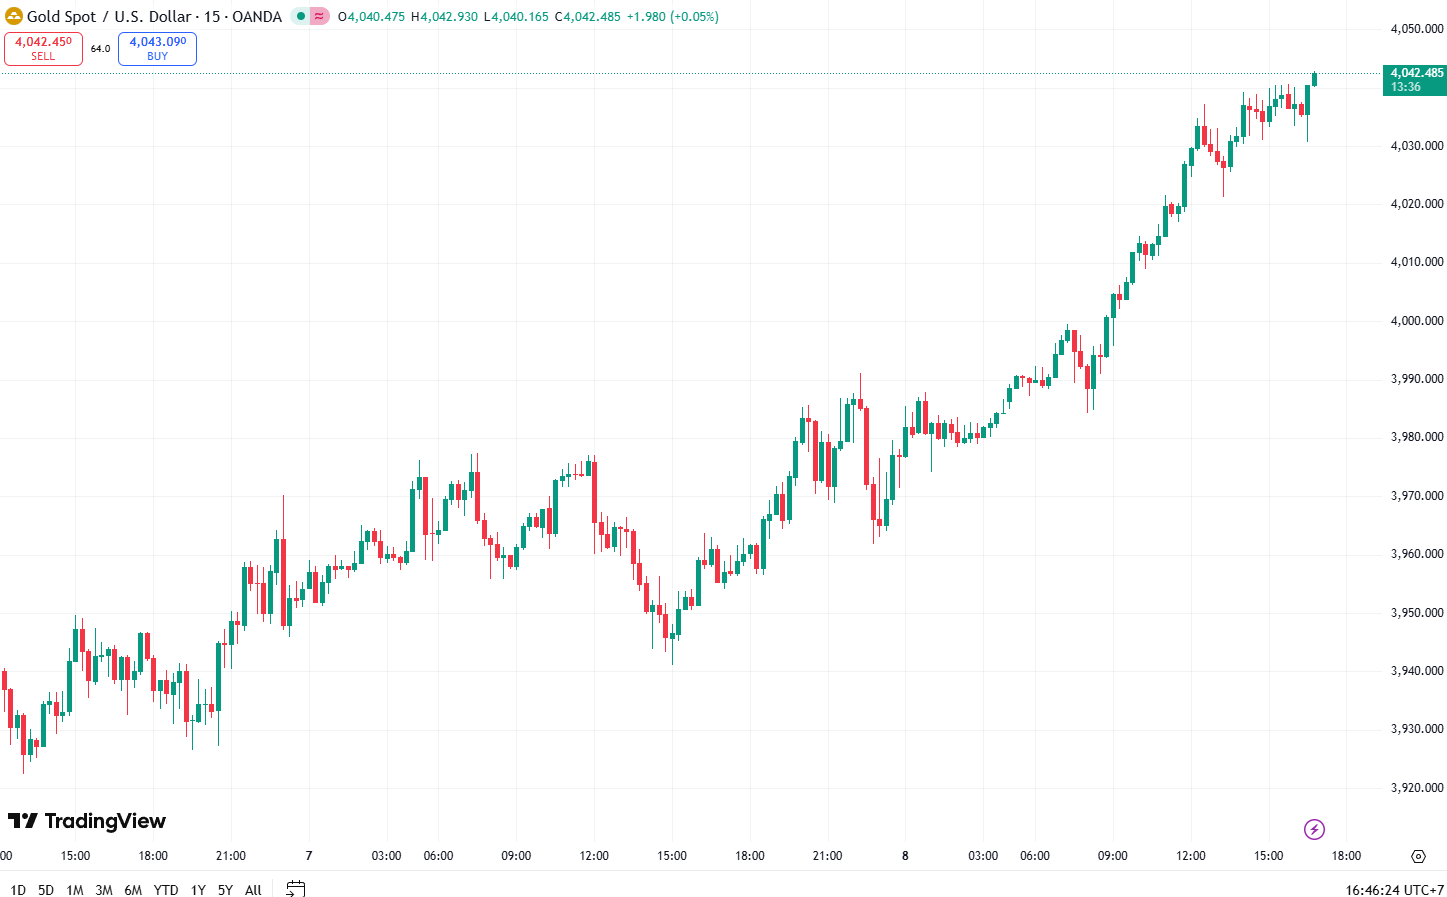The height and width of the screenshot is (897, 1447).
Task: Click the gold symbol logo icon
Action: (14, 16)
